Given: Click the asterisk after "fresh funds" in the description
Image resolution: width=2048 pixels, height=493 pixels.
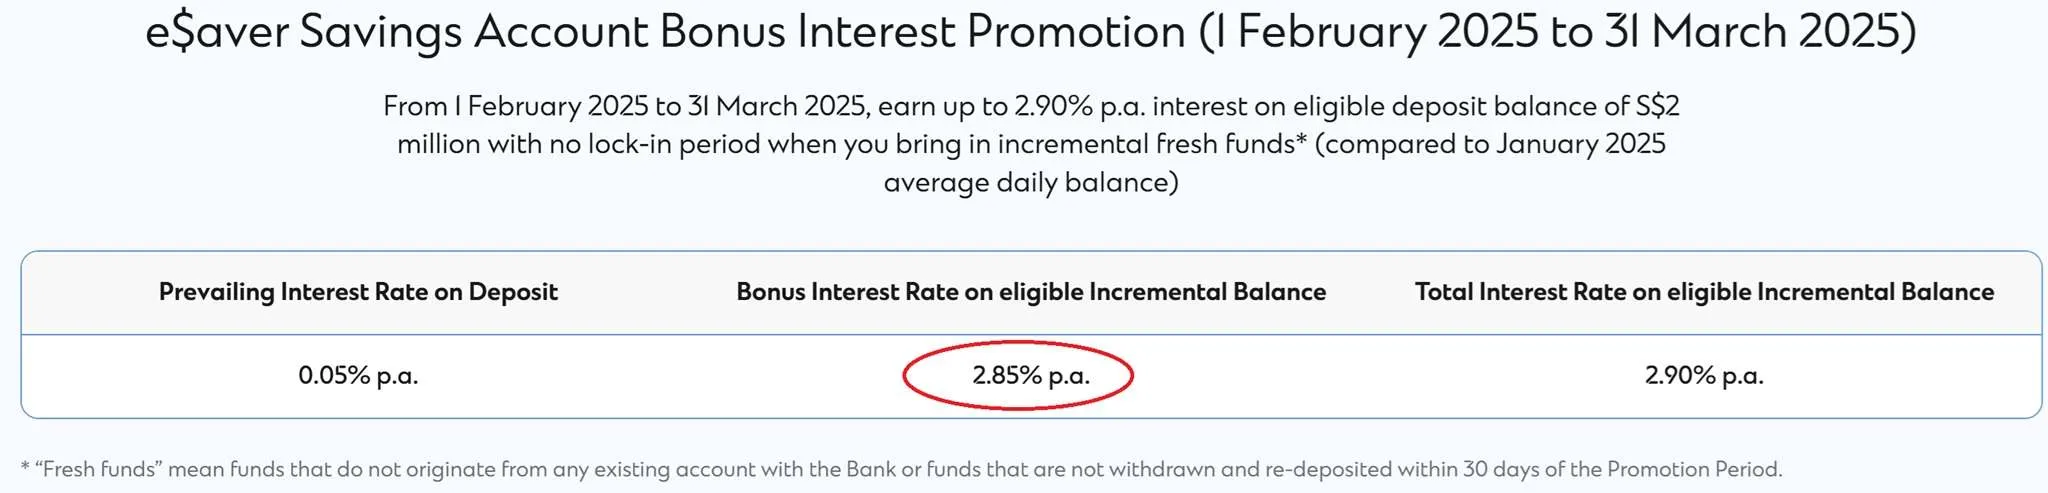Looking at the screenshot, I should 1301,141.
